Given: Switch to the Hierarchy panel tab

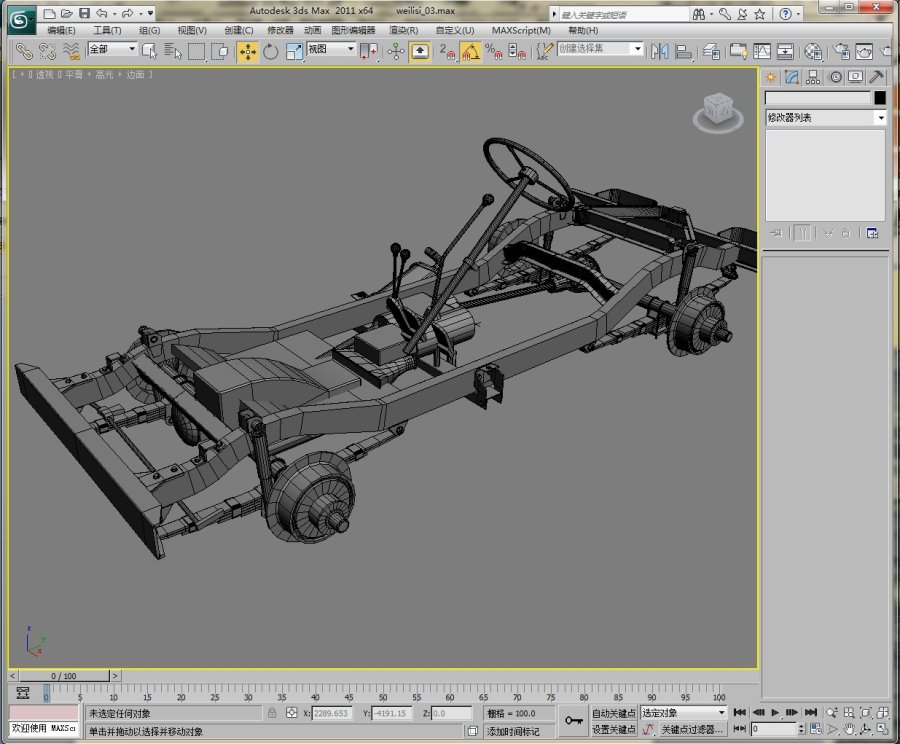Looking at the screenshot, I should click(x=813, y=78).
